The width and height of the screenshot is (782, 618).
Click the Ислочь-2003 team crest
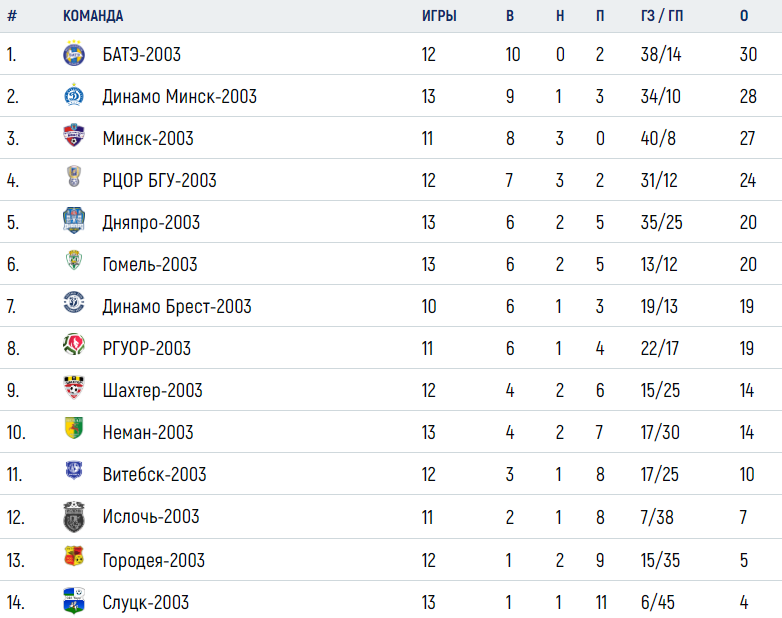coord(74,517)
